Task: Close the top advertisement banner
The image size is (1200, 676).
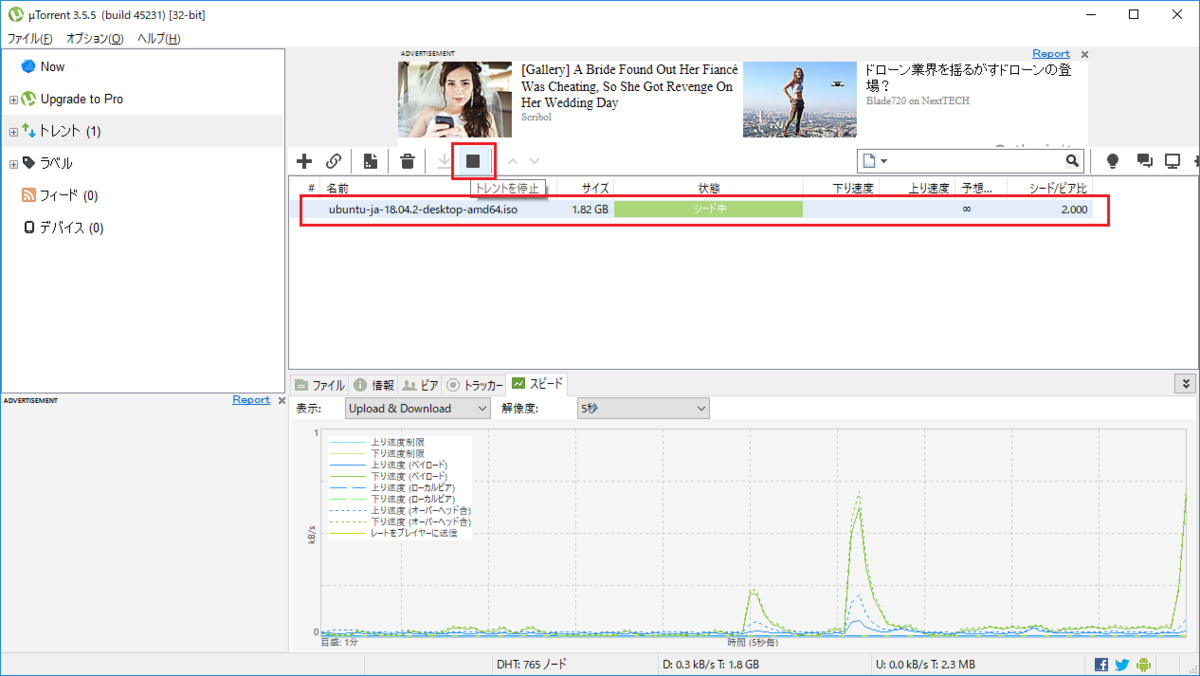Action: [x=1085, y=54]
